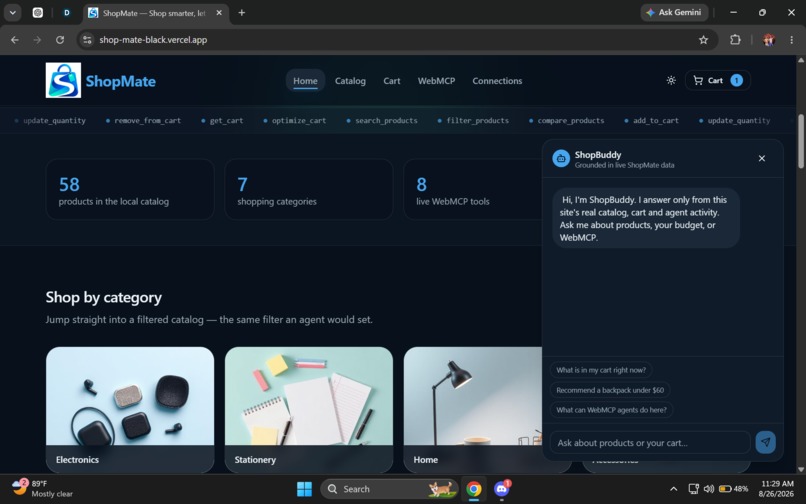806x504 pixels.
Task: Click the remove_from_cart ticker item
Action: (x=143, y=120)
